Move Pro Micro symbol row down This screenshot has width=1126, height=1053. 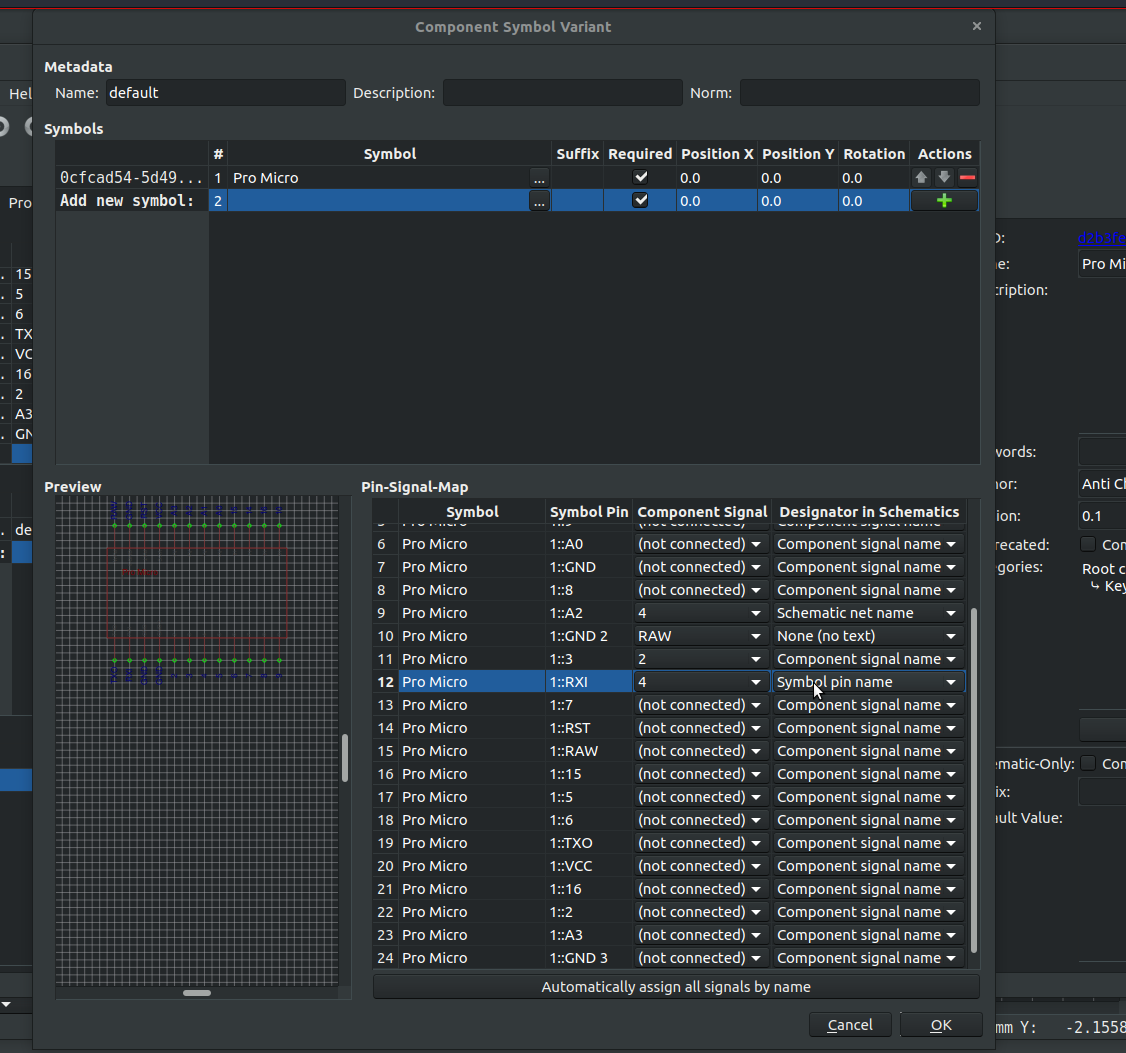[x=944, y=177]
